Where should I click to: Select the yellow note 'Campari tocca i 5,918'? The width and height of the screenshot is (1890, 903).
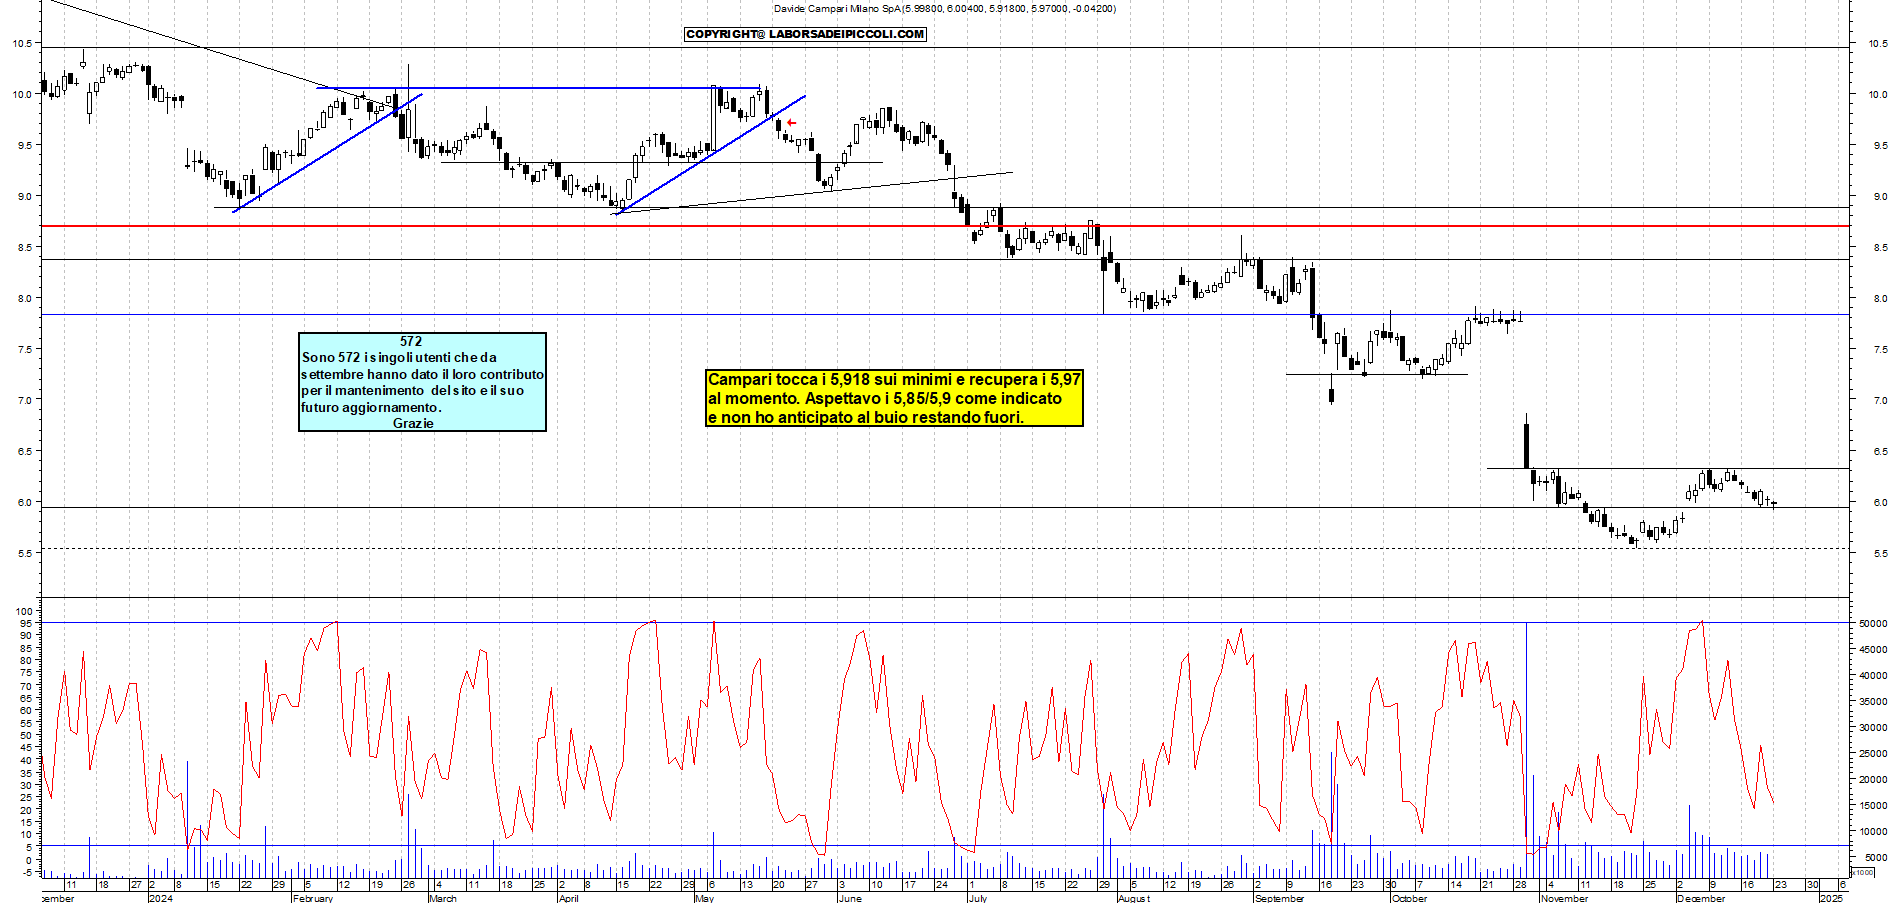894,398
